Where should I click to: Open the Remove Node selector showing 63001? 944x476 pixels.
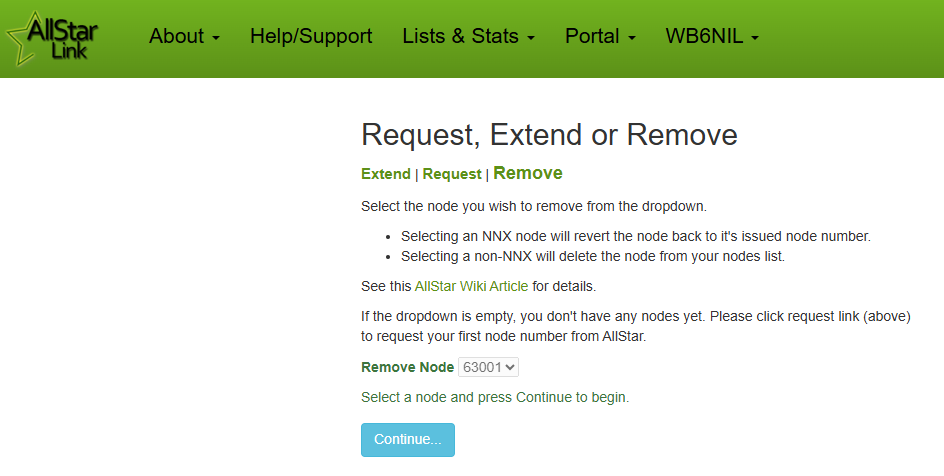(488, 367)
